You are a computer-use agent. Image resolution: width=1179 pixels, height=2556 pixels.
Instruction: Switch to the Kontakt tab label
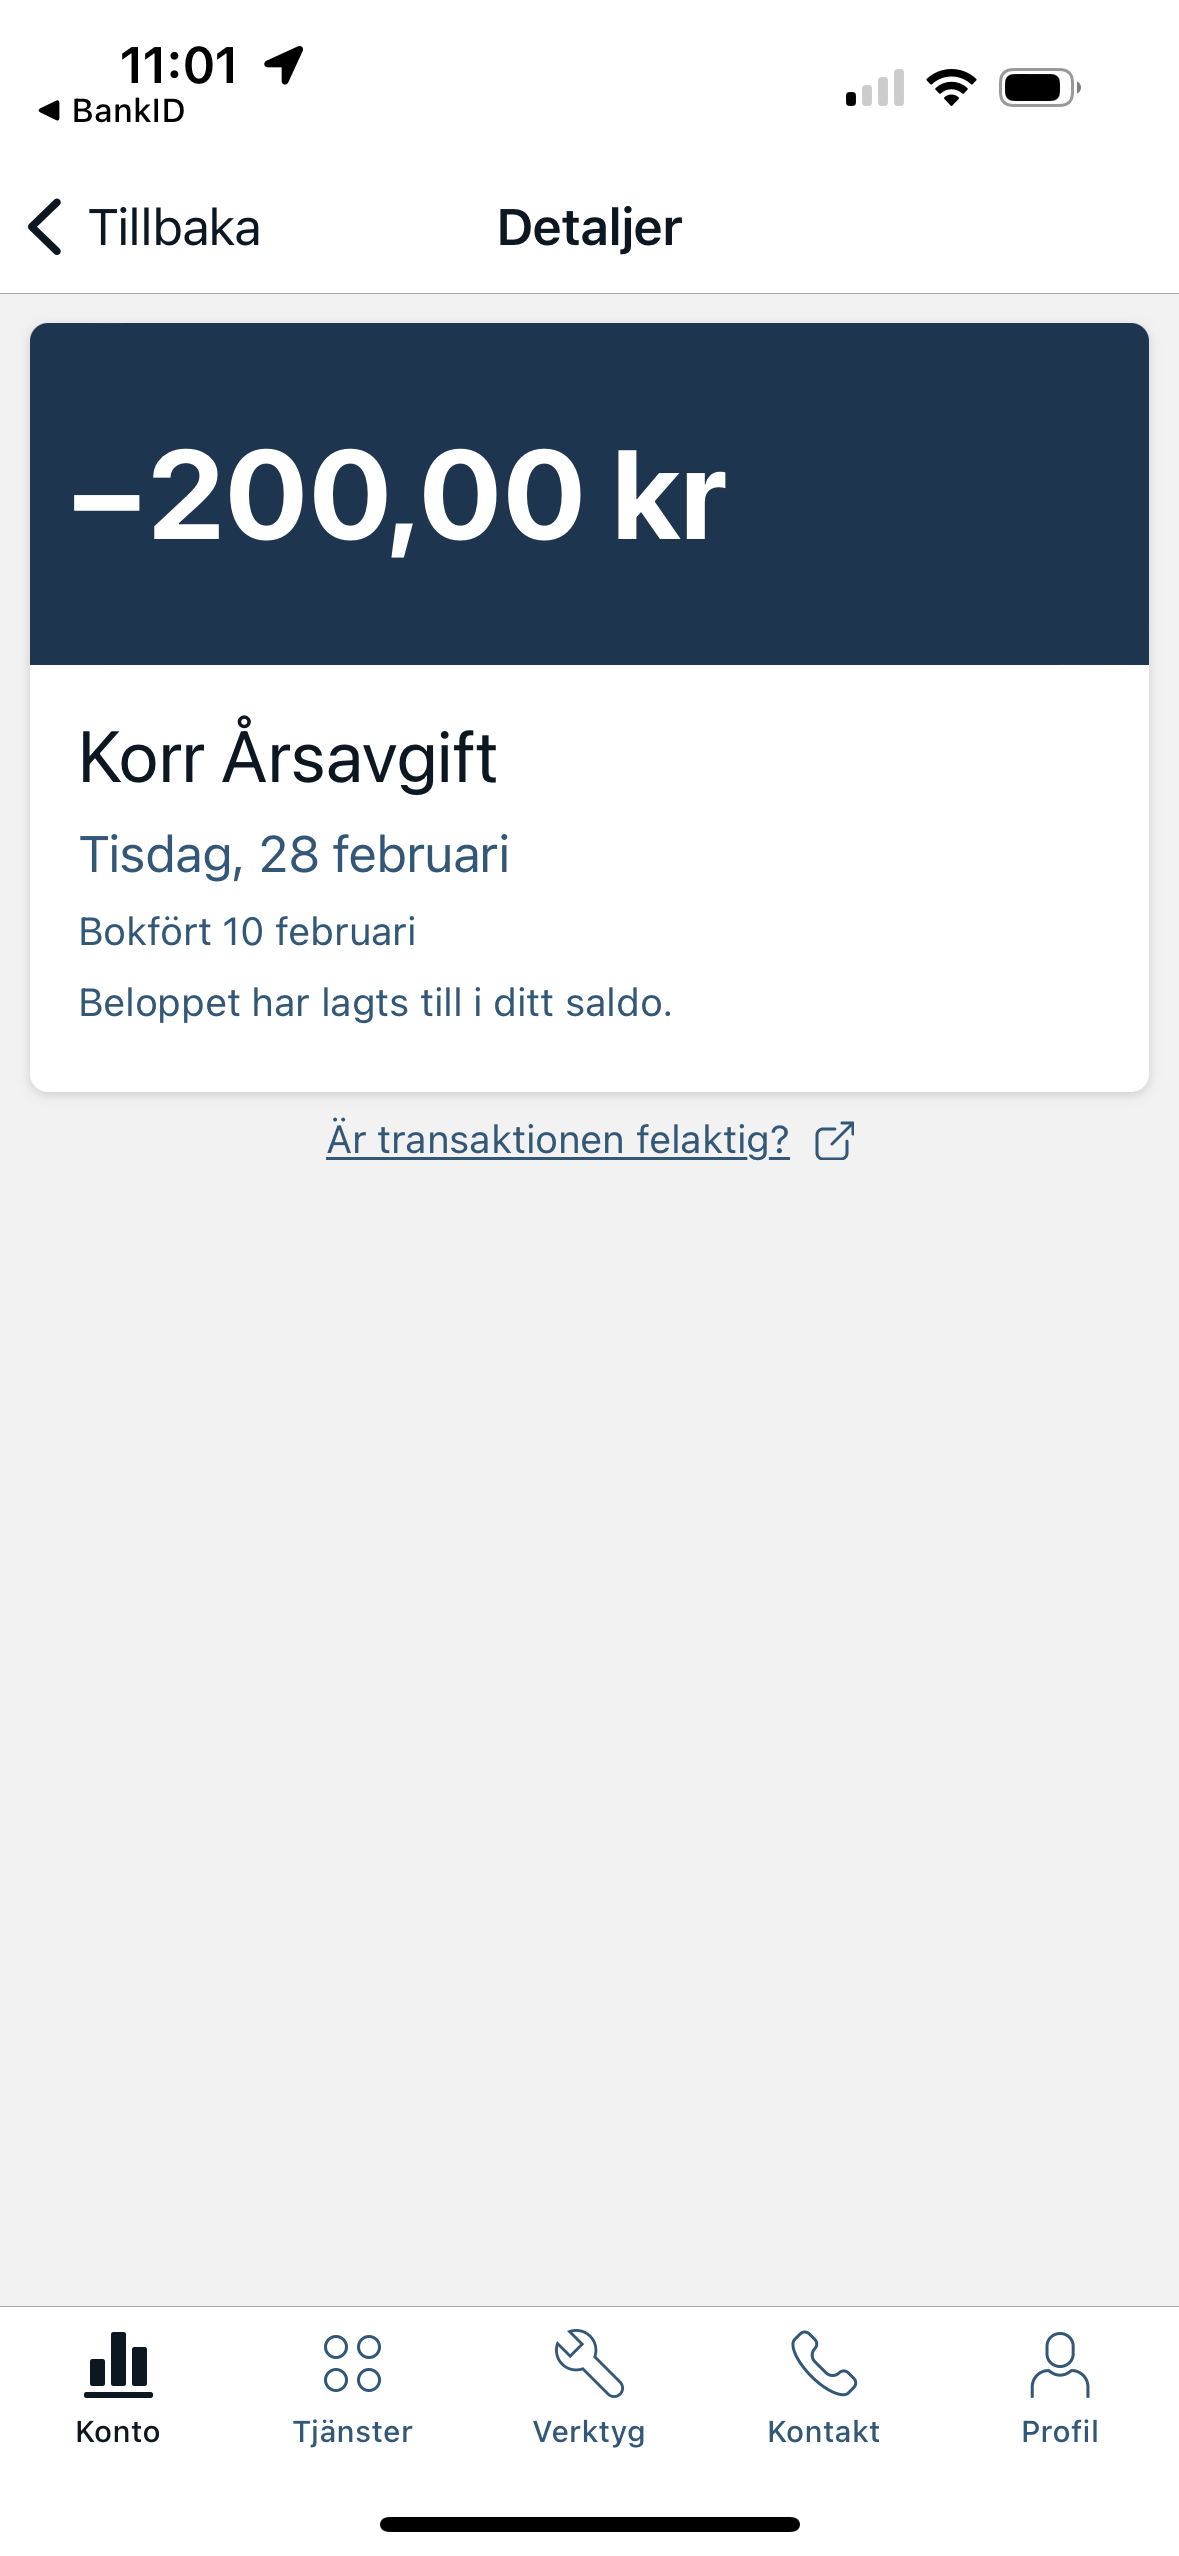(823, 2432)
